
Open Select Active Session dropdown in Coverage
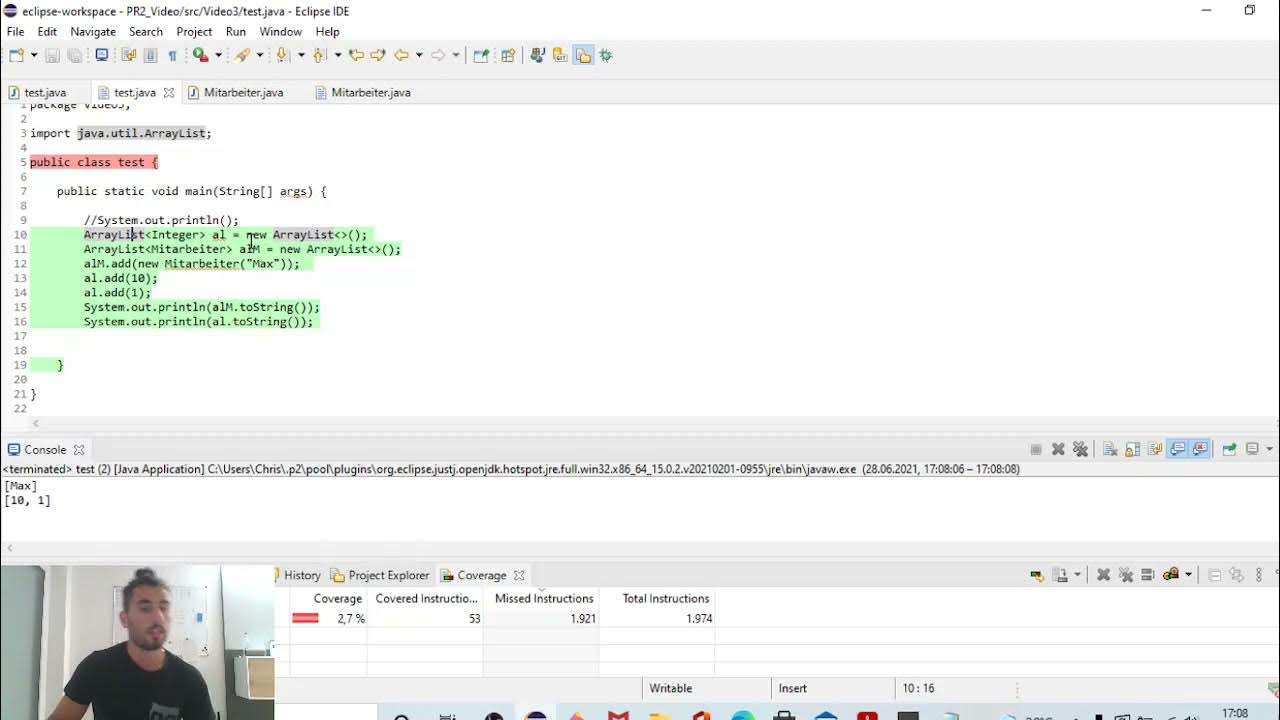[1188, 575]
